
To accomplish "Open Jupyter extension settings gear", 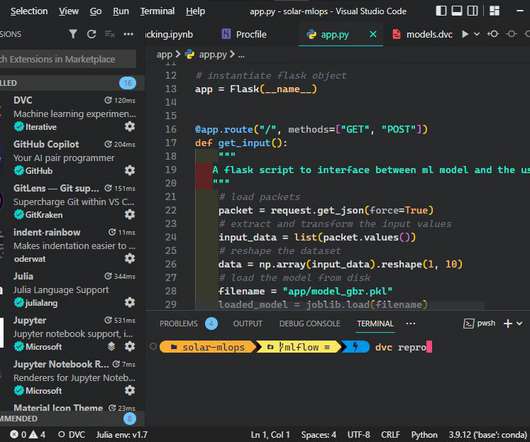I will tap(130, 346).
